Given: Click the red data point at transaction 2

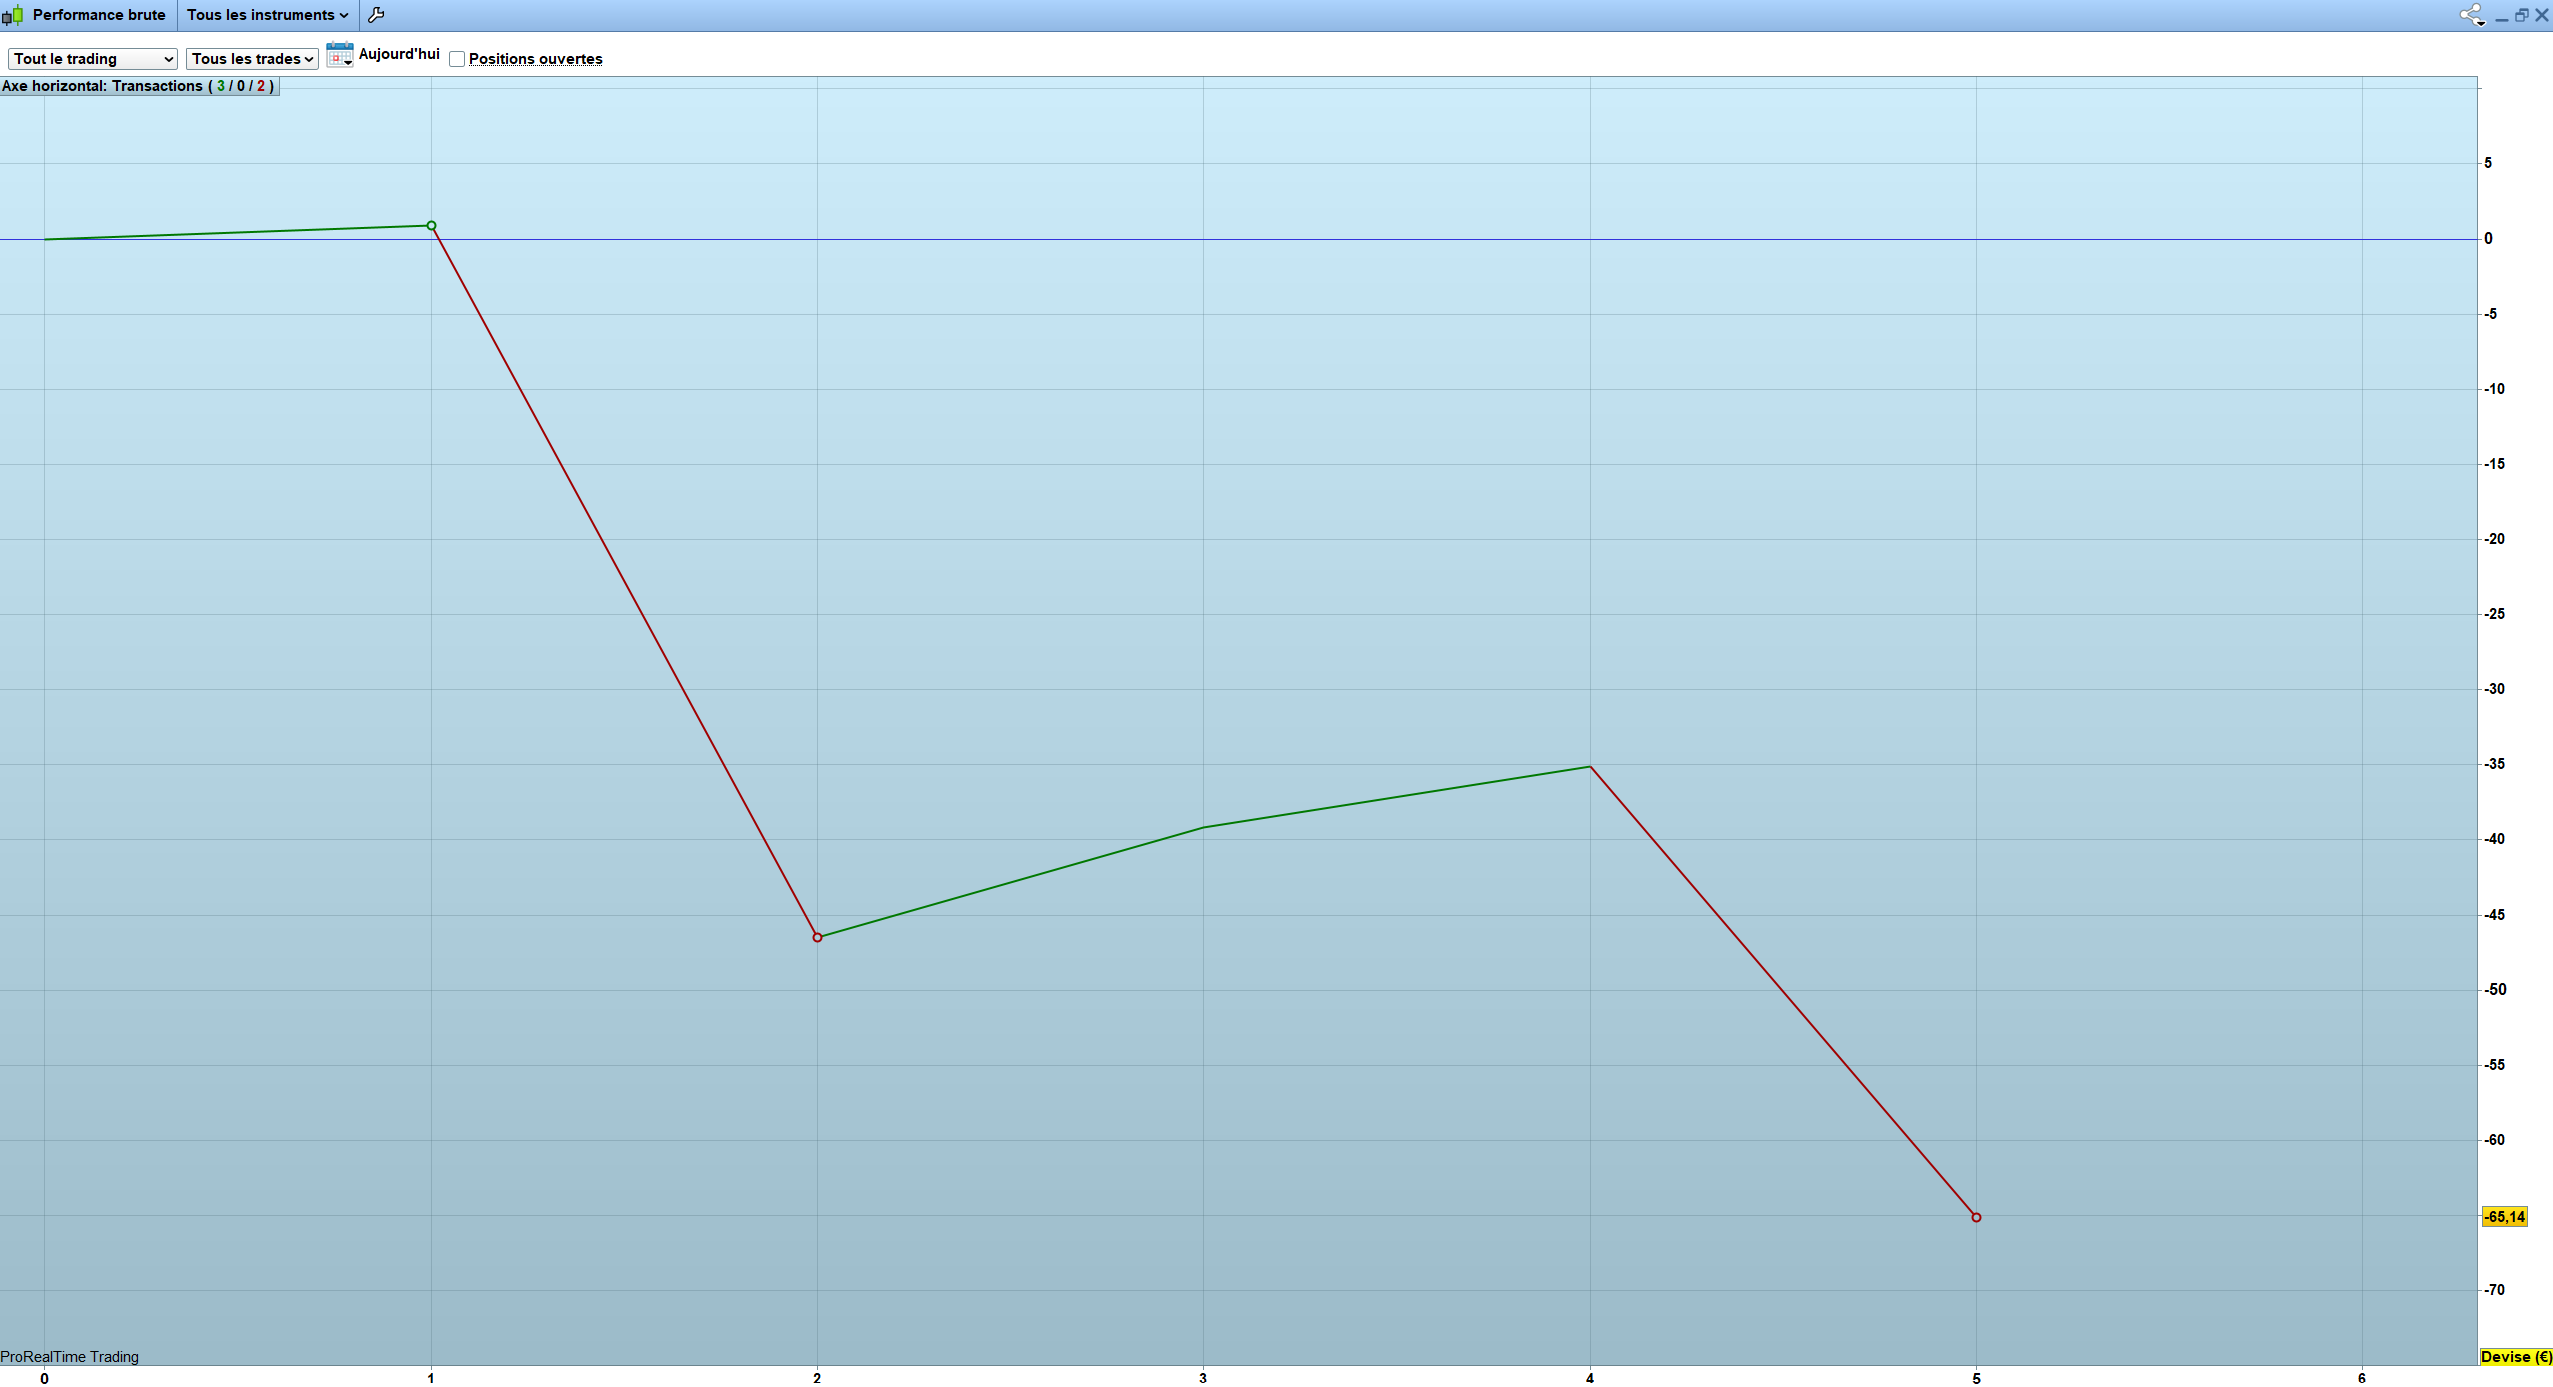Looking at the screenshot, I should pyautogui.click(x=817, y=937).
